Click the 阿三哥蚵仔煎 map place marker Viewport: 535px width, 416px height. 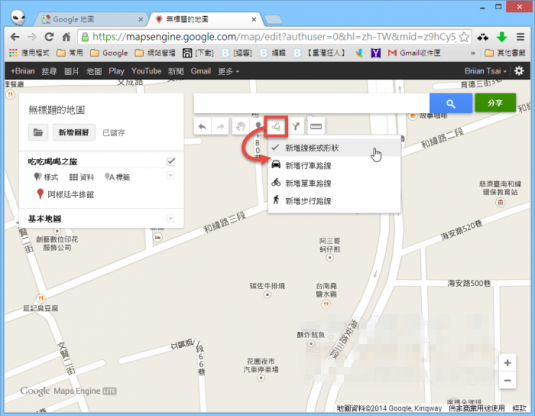click(x=330, y=258)
